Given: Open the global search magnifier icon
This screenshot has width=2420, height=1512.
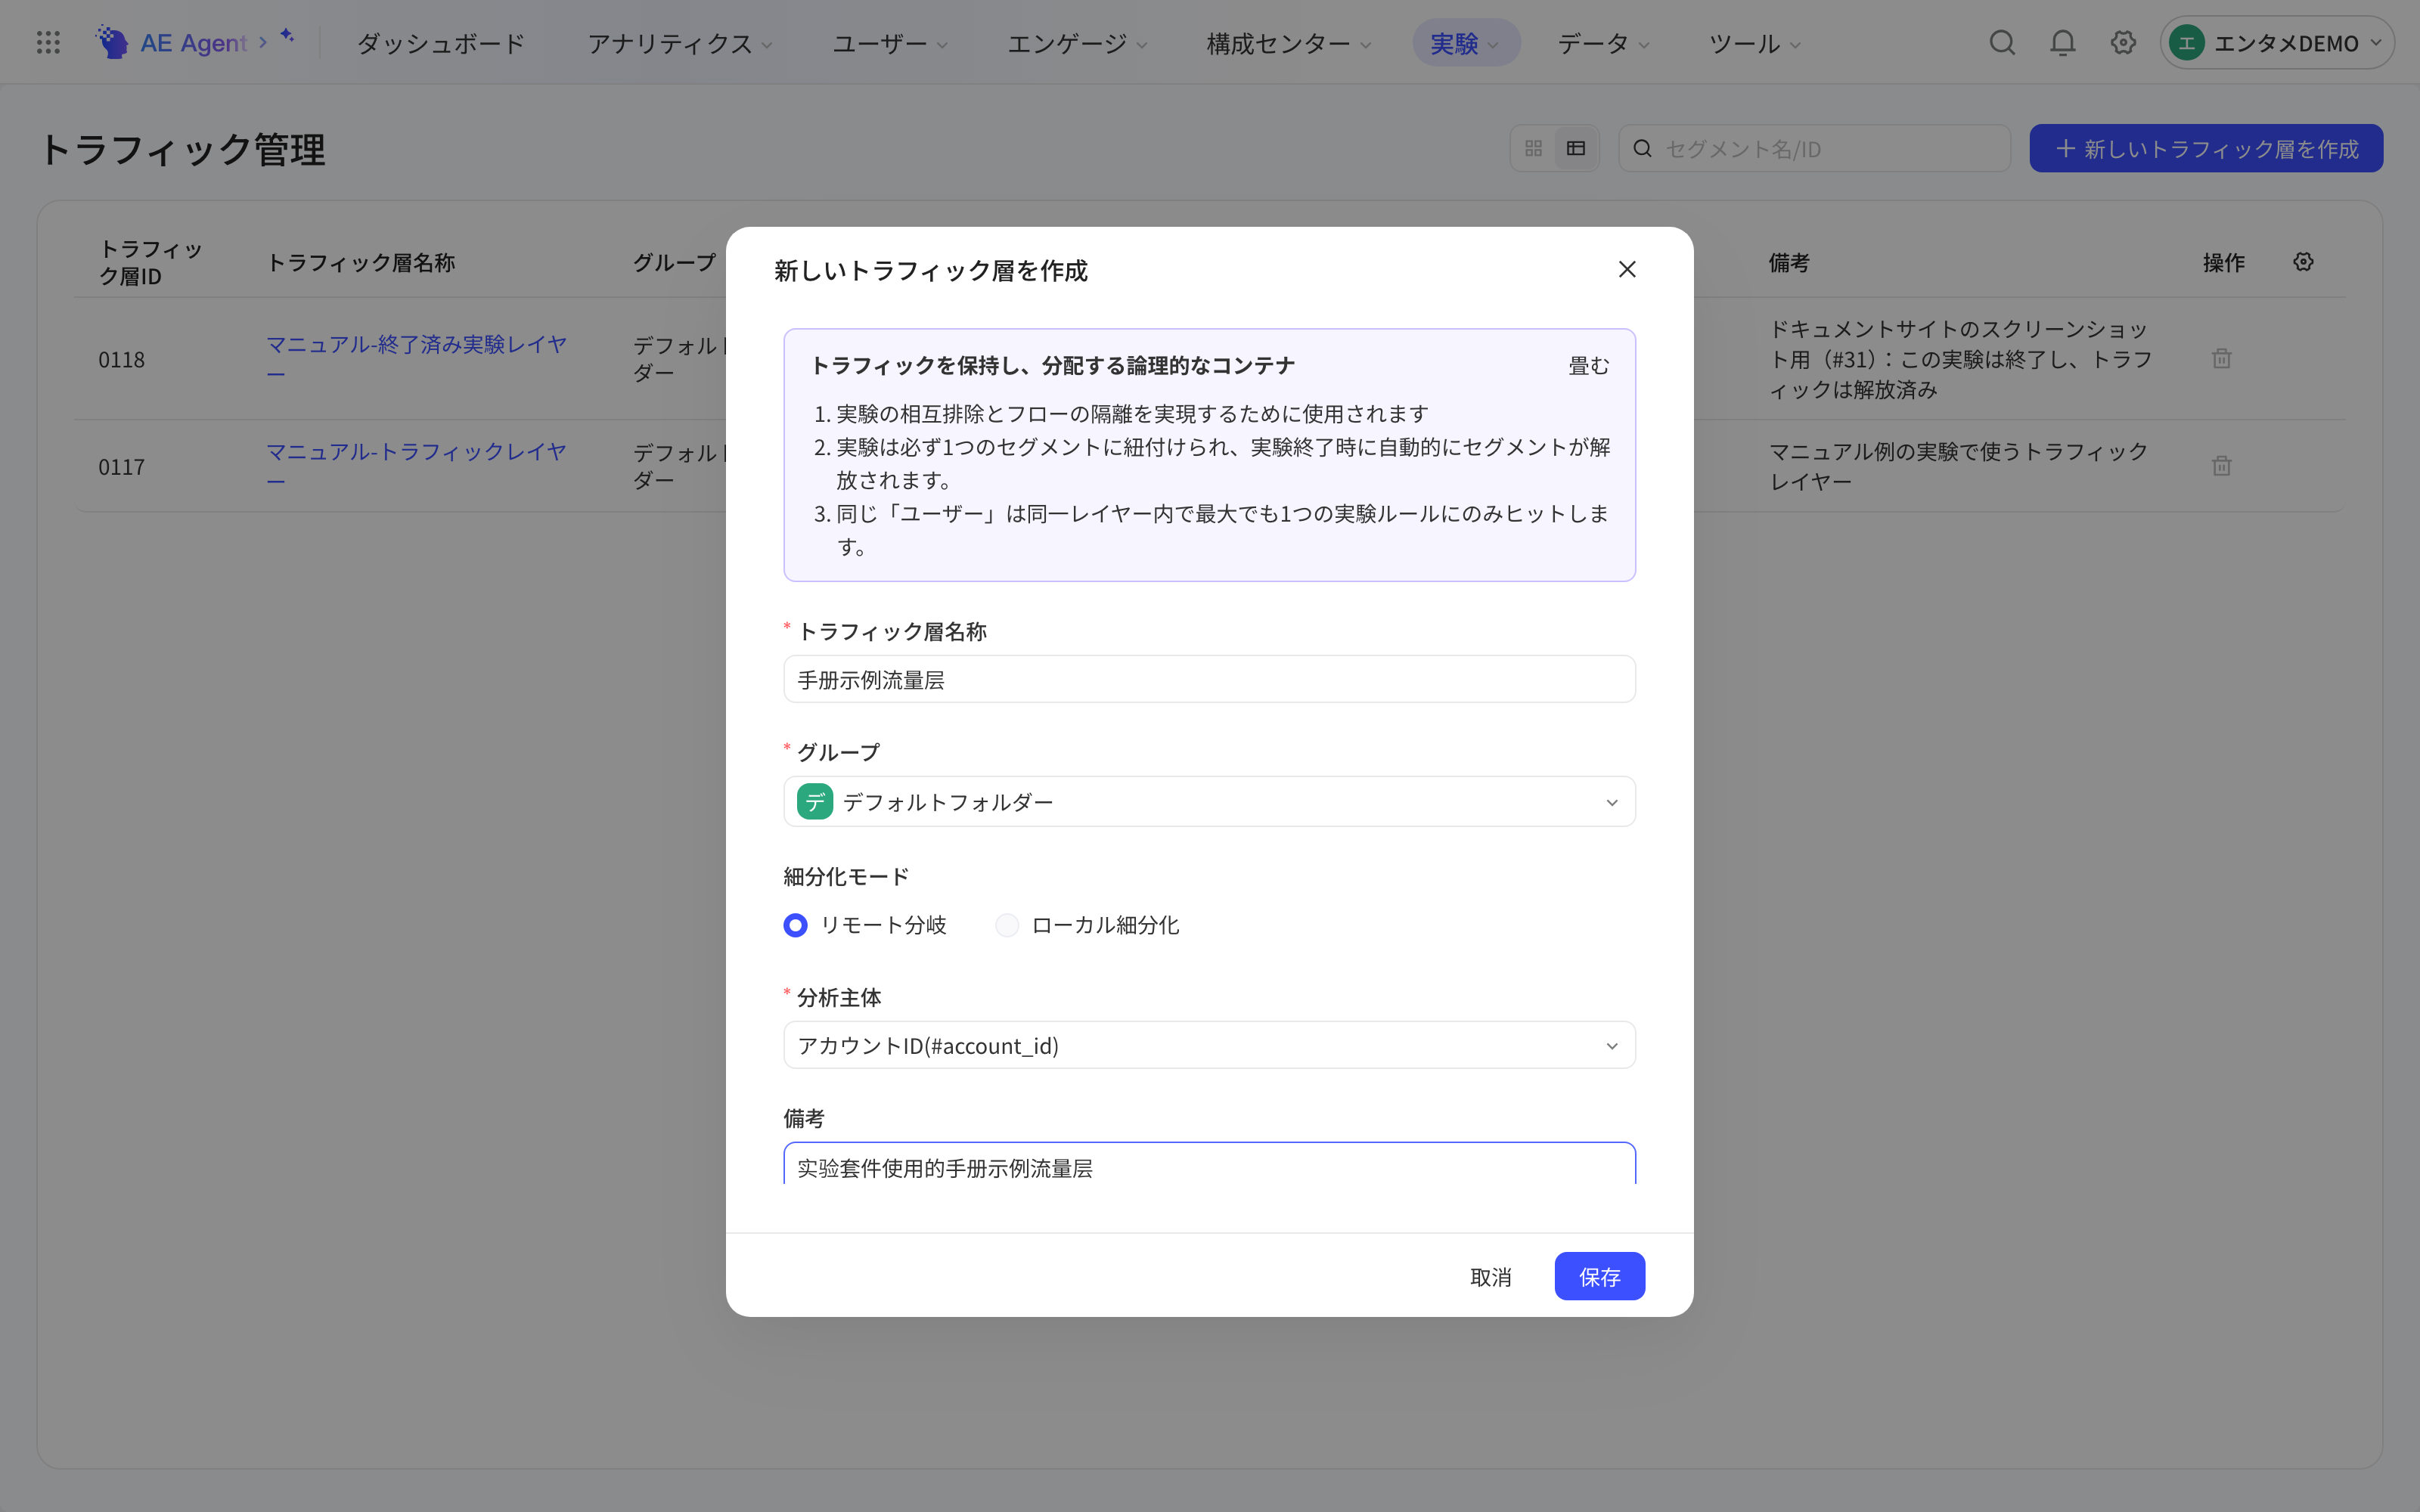Looking at the screenshot, I should [x=2002, y=42].
